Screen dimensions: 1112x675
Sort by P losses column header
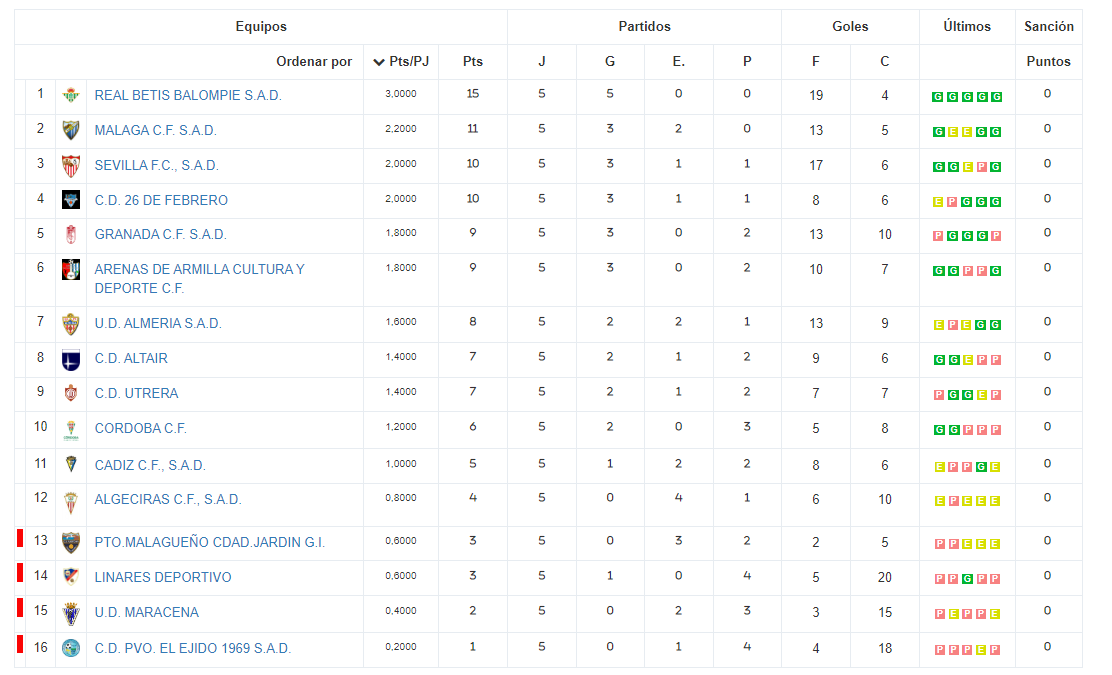(x=747, y=62)
